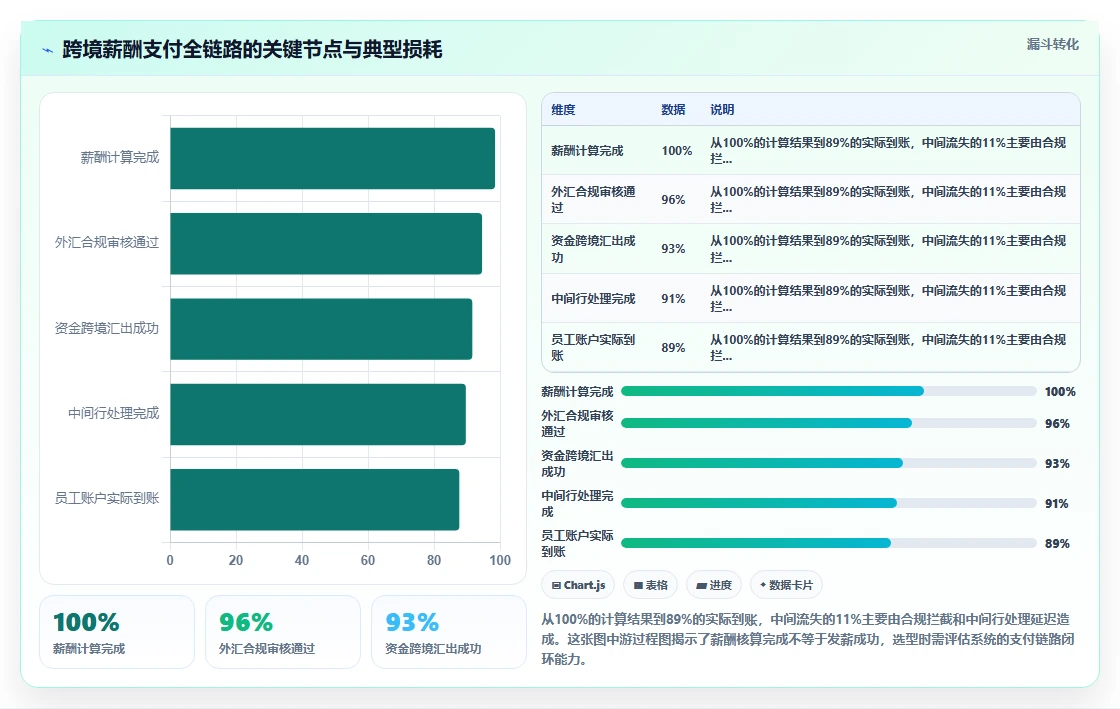Click the title 跨境薪酬支付全链路的关键节点与典型损耗
The height and width of the screenshot is (709, 1120).
(252, 49)
